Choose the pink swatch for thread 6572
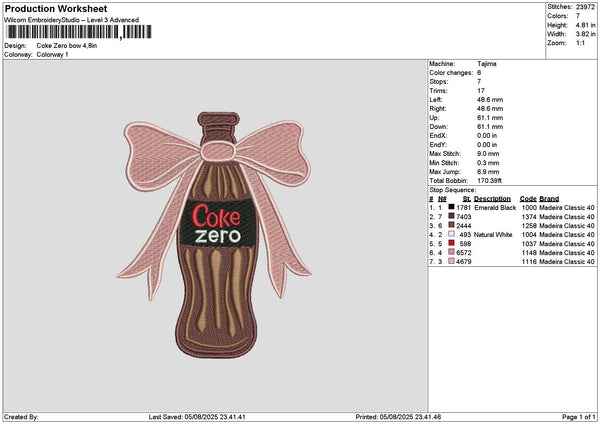This screenshot has width=600, height=424. (452, 252)
